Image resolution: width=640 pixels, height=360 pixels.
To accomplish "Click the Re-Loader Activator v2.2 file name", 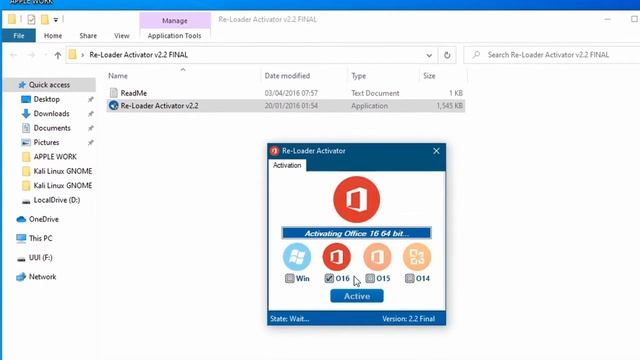I will pos(160,106).
